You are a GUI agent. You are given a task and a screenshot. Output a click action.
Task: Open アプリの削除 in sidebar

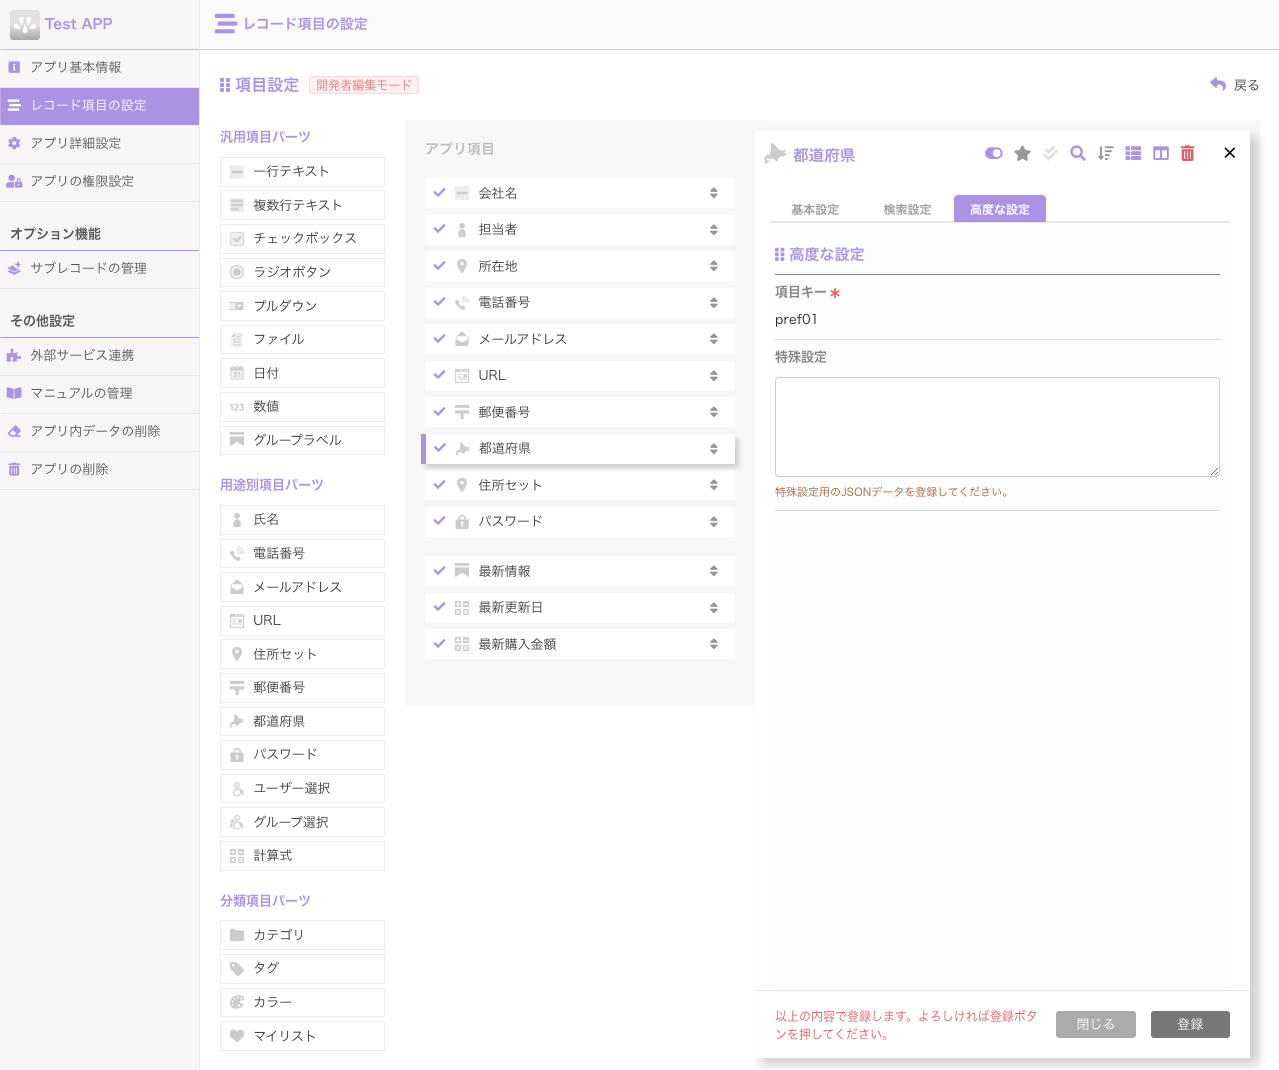pyautogui.click(x=99, y=469)
